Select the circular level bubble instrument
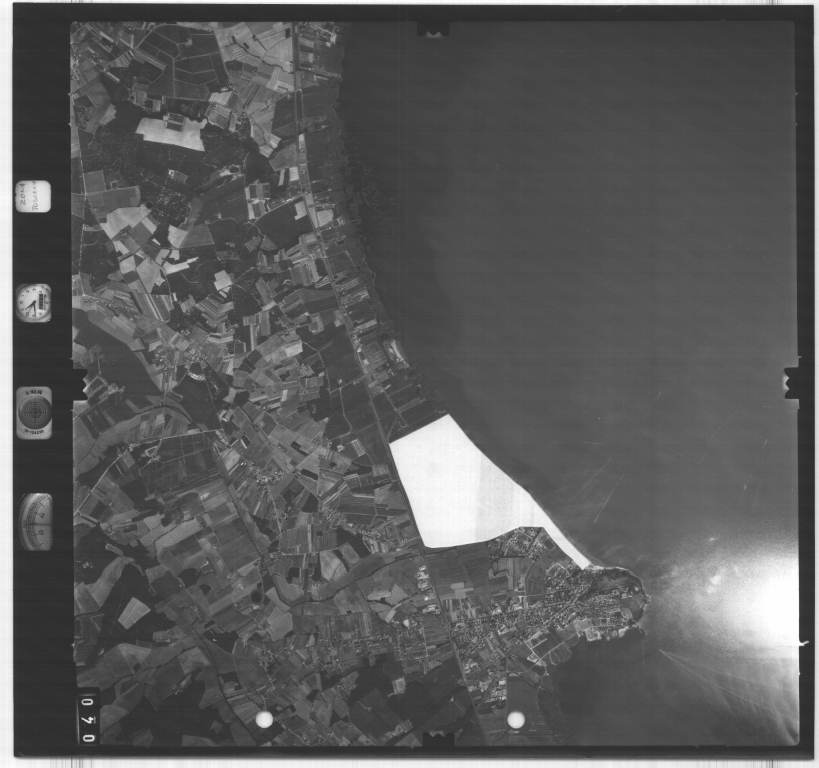 pos(34,411)
